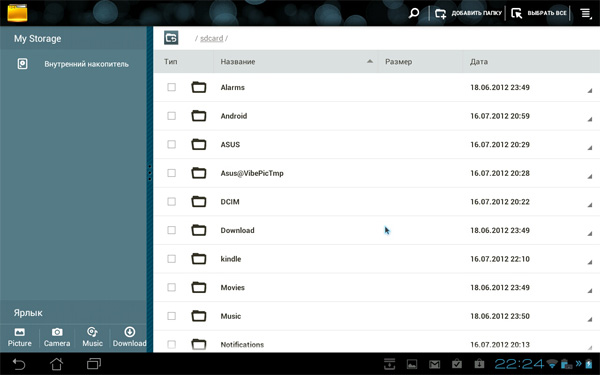Click the add folder icon
The width and height of the screenshot is (600, 375).
tap(440, 14)
